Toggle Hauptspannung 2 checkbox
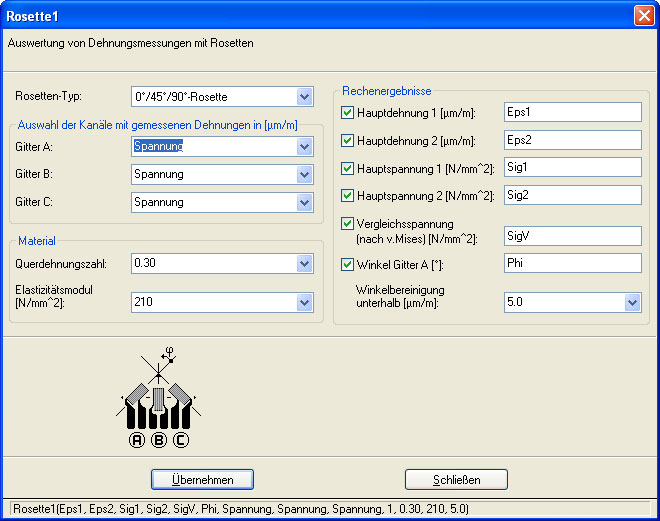660x521 pixels. coord(348,196)
